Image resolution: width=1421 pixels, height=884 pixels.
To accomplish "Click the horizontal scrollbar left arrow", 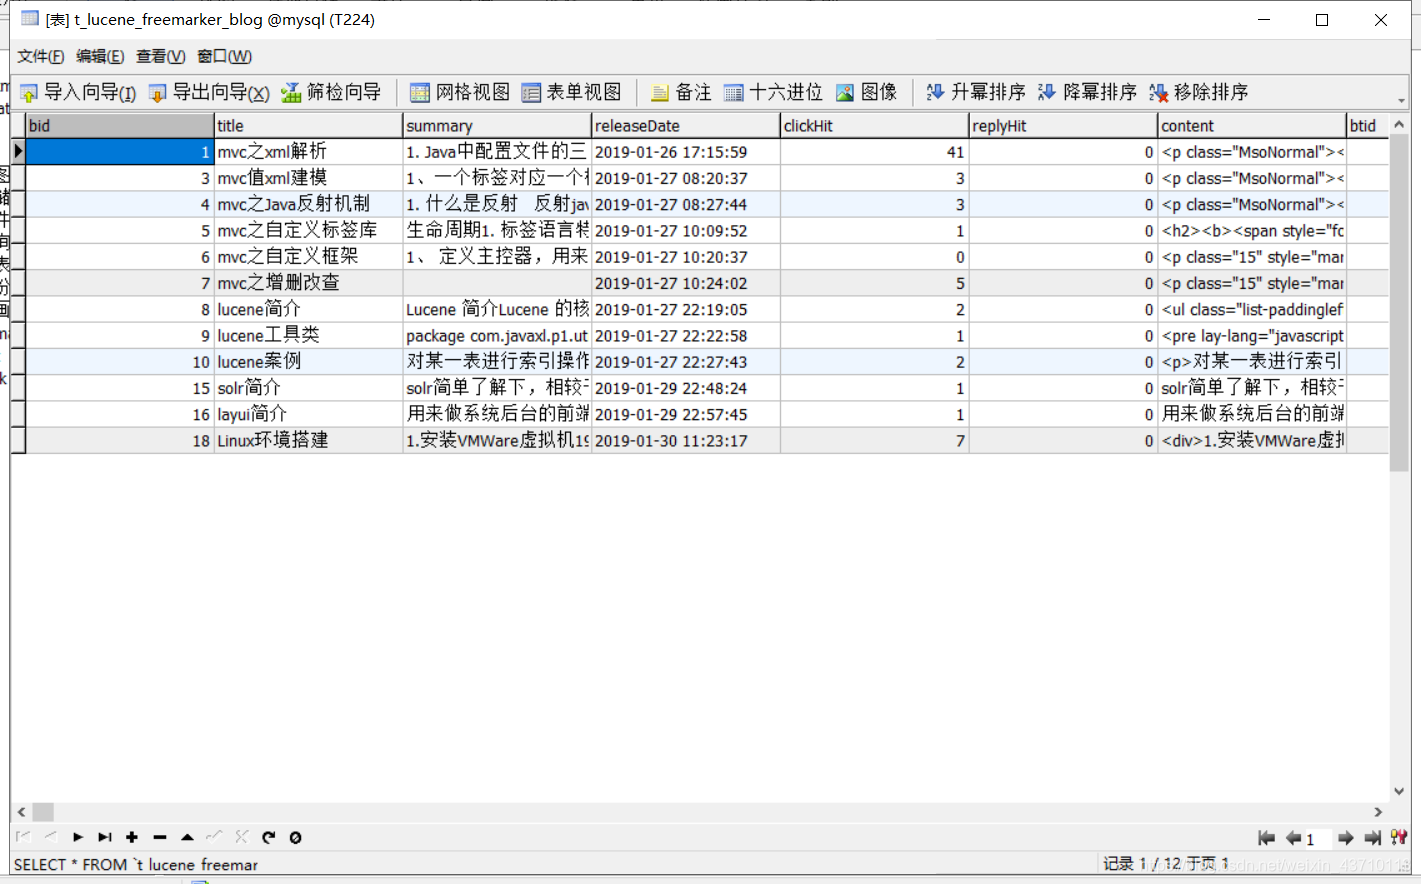I will 21,812.
